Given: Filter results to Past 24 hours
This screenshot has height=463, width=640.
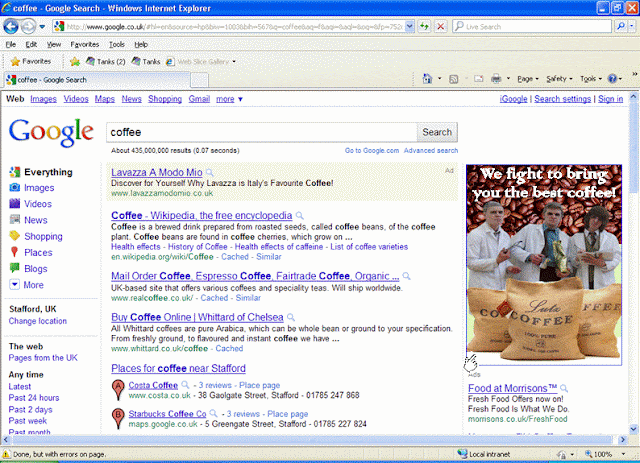Looking at the screenshot, I should point(34,398).
